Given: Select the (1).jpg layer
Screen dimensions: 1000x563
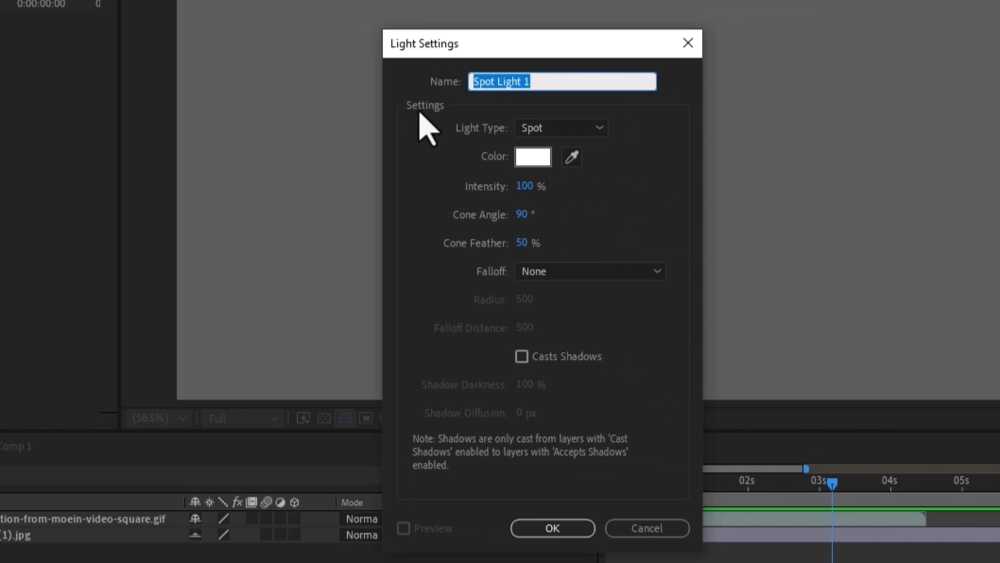Looking at the screenshot, I should (x=15, y=536).
